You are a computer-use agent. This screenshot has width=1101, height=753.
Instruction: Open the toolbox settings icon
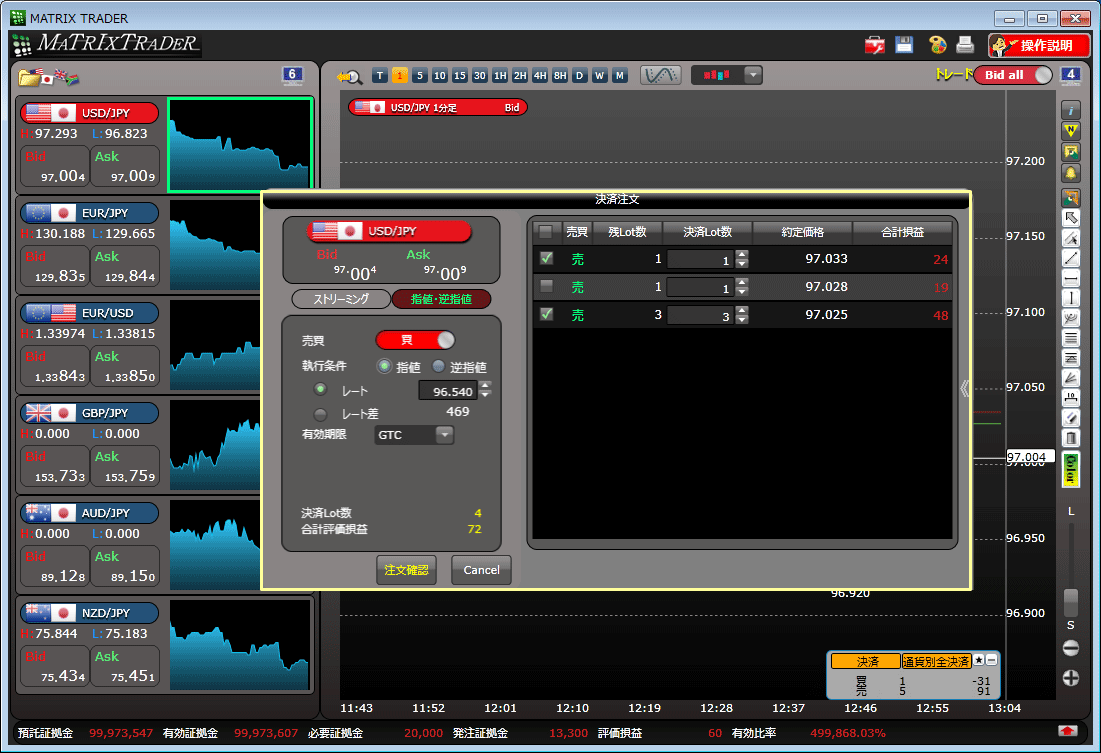pyautogui.click(x=874, y=46)
